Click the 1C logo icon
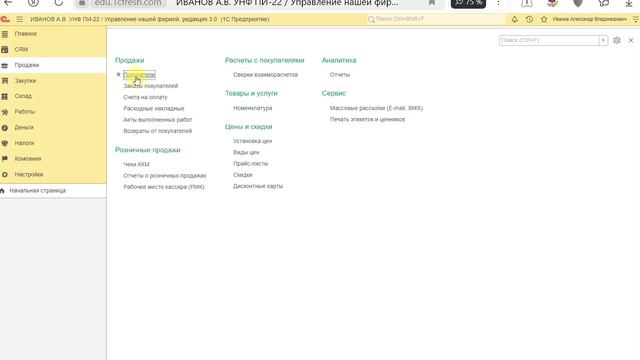 coord(5,19)
